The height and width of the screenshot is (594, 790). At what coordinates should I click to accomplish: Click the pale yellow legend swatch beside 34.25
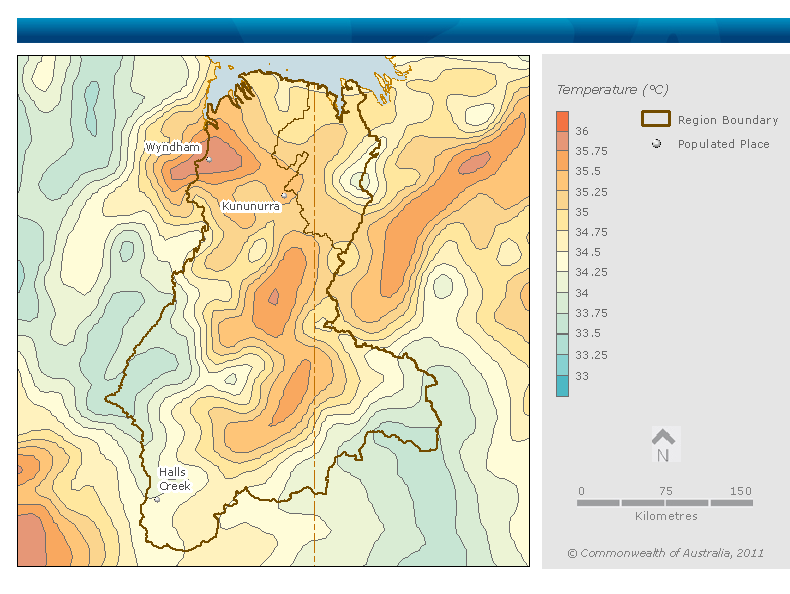562,262
